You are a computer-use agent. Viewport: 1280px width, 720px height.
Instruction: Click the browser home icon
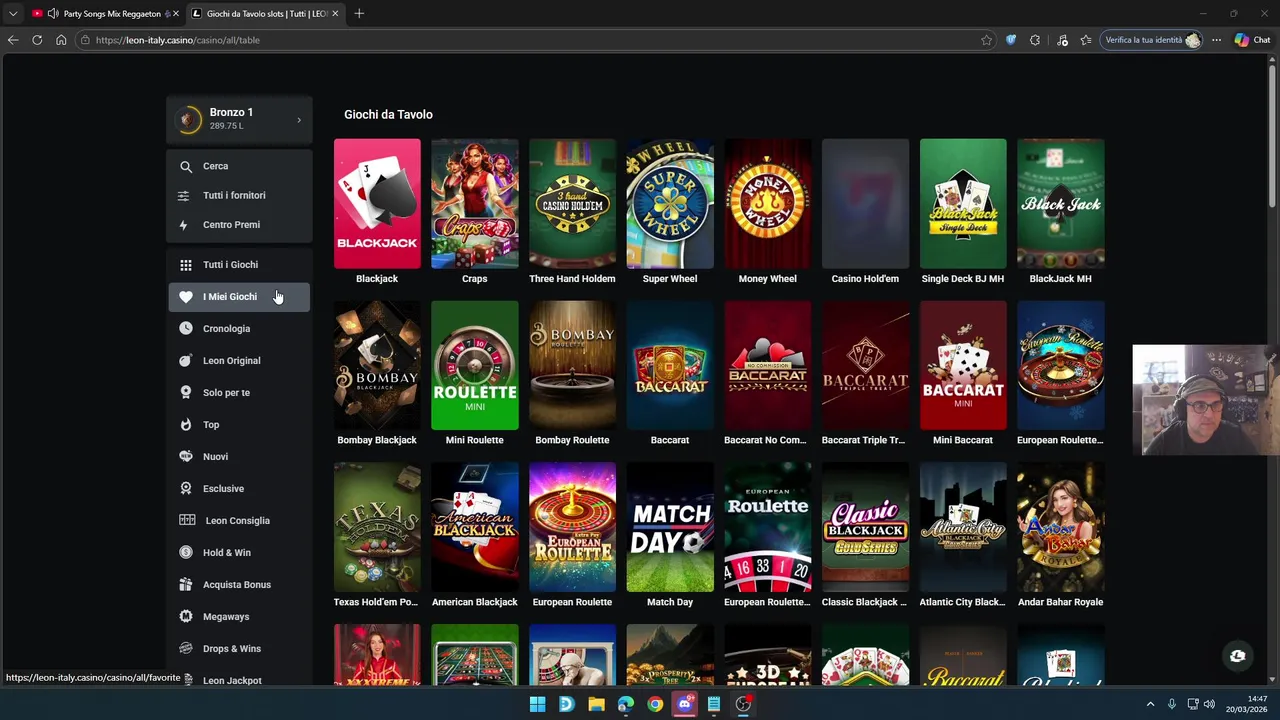pos(61,40)
